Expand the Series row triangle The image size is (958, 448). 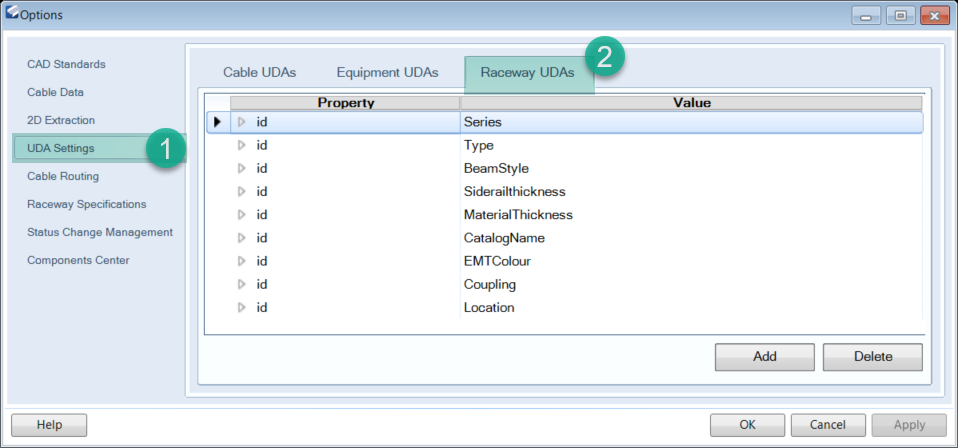[241, 122]
